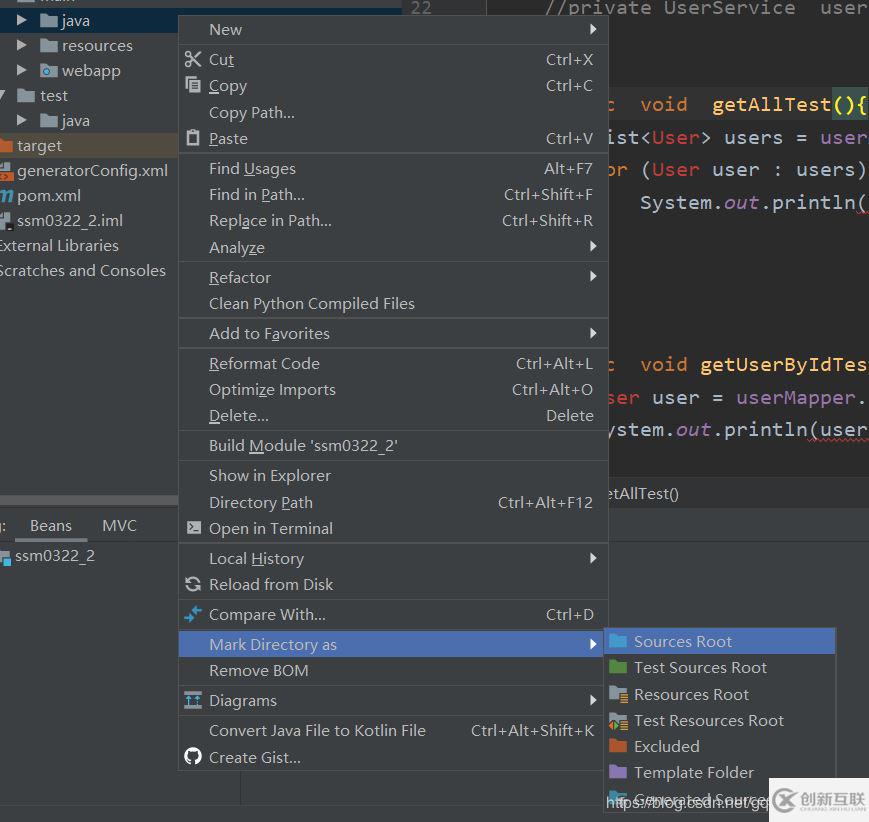Viewport: 869px width, 822px height.
Task: Select Find Usages menu entry
Action: tap(393, 169)
